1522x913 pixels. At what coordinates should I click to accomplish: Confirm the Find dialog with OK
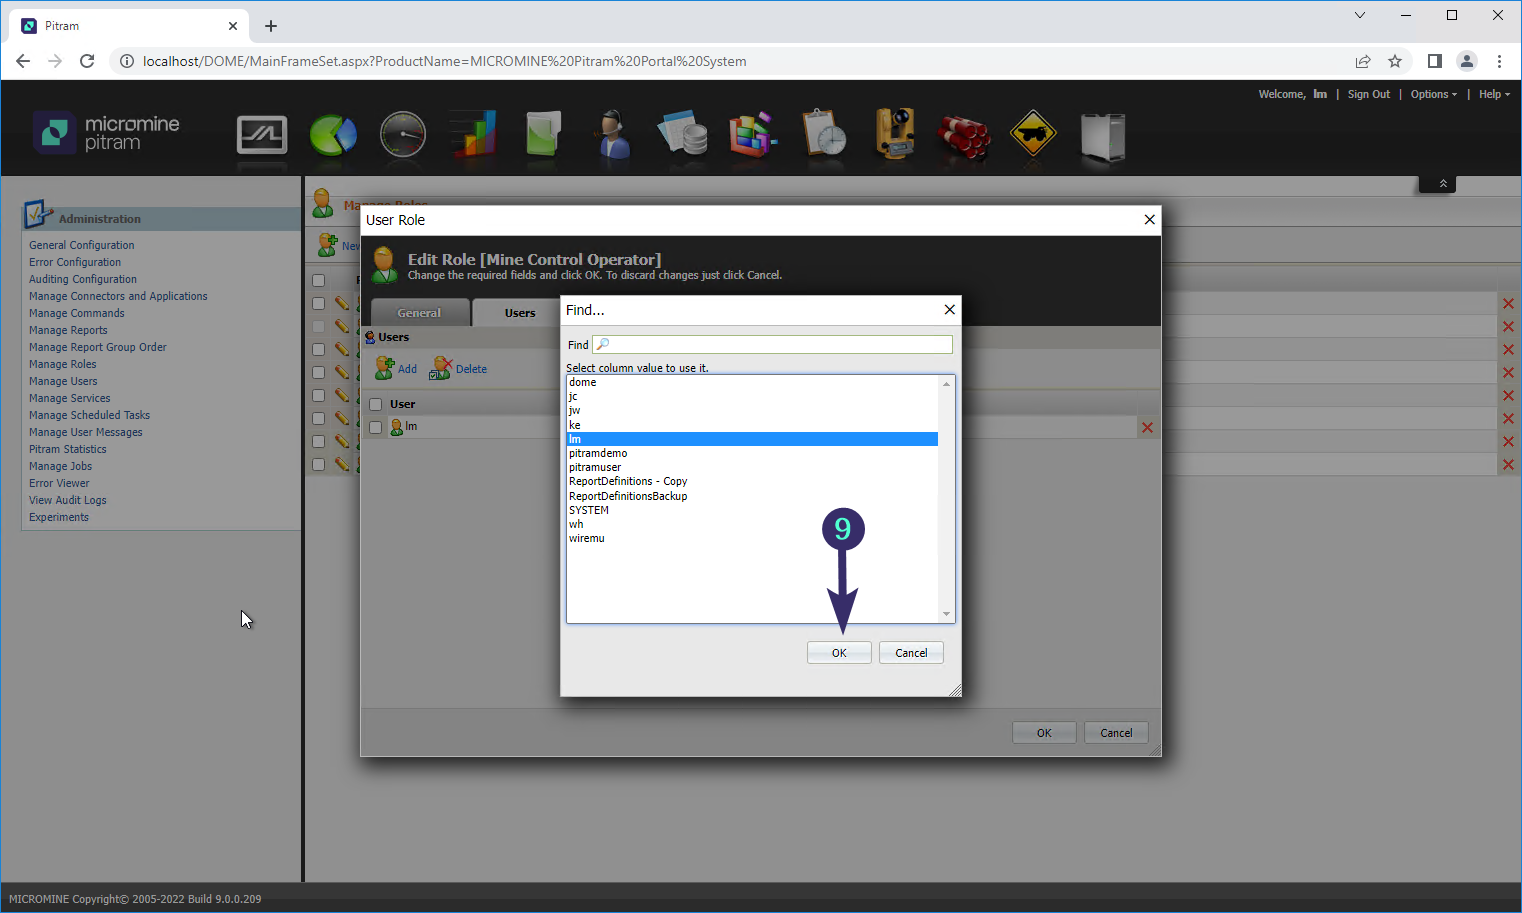click(x=839, y=652)
